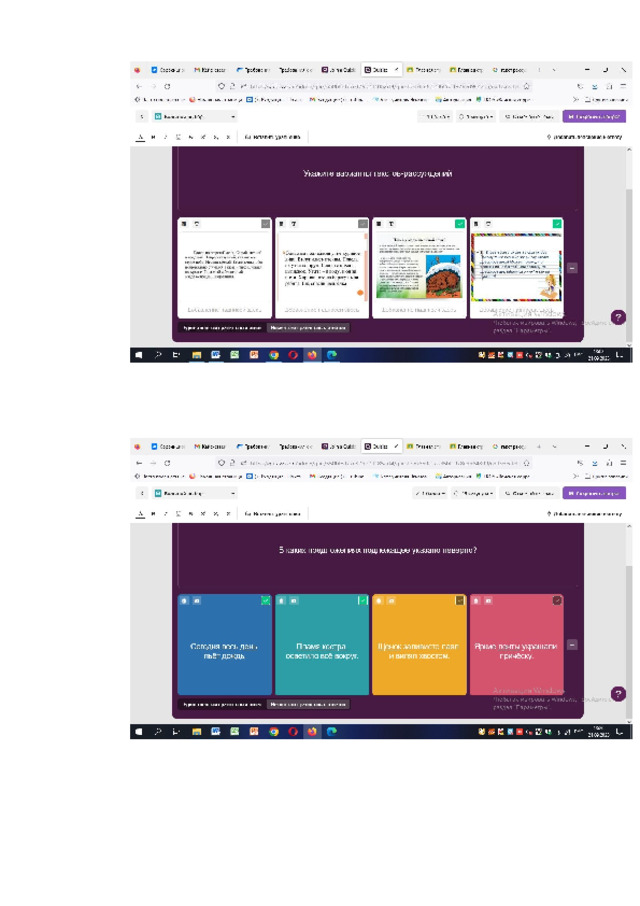
Task: Delete the yellow answer card
Action: pos(379,600)
